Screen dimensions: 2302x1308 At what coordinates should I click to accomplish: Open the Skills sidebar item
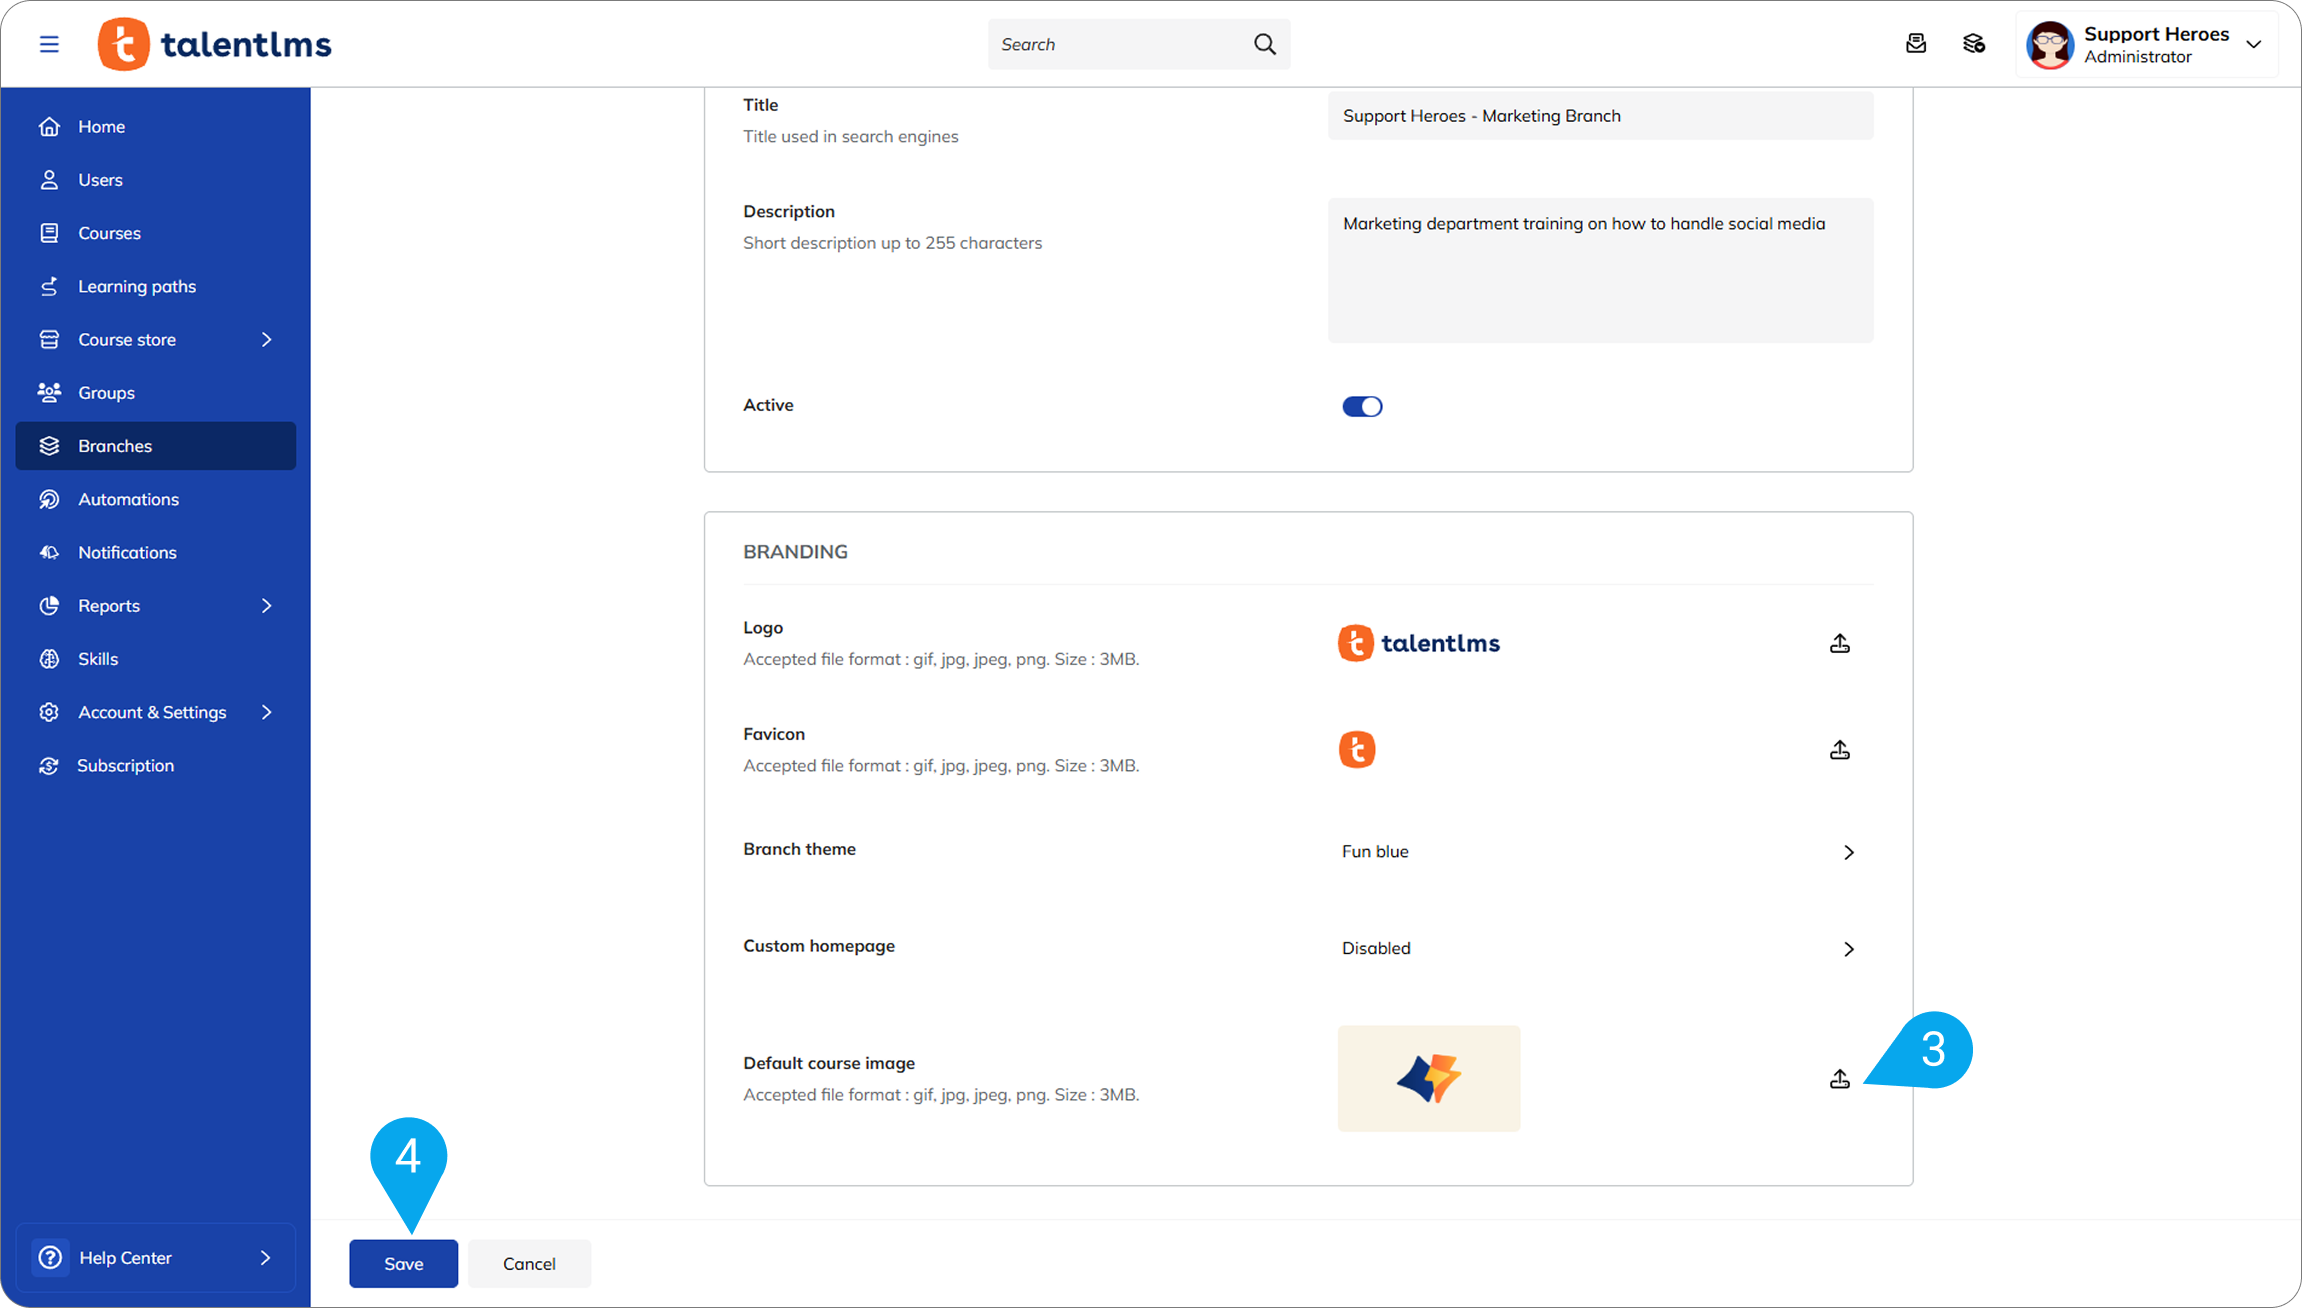[98, 659]
